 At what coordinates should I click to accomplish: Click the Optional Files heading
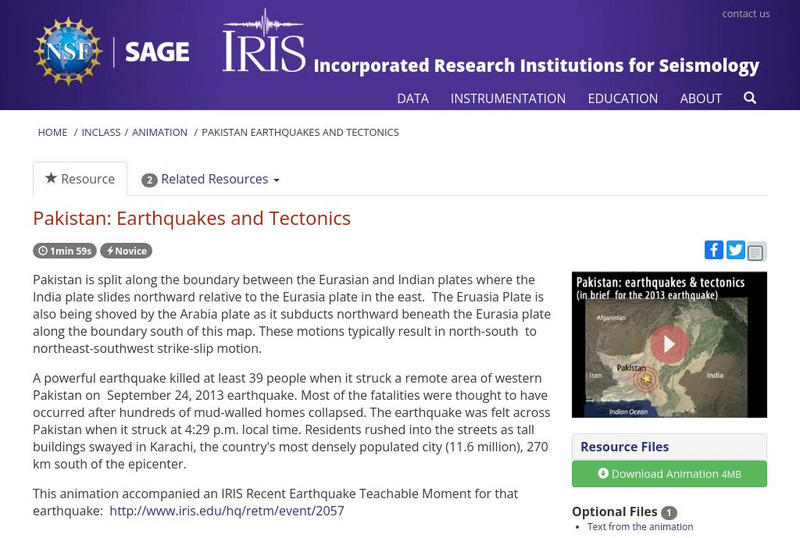click(x=614, y=511)
